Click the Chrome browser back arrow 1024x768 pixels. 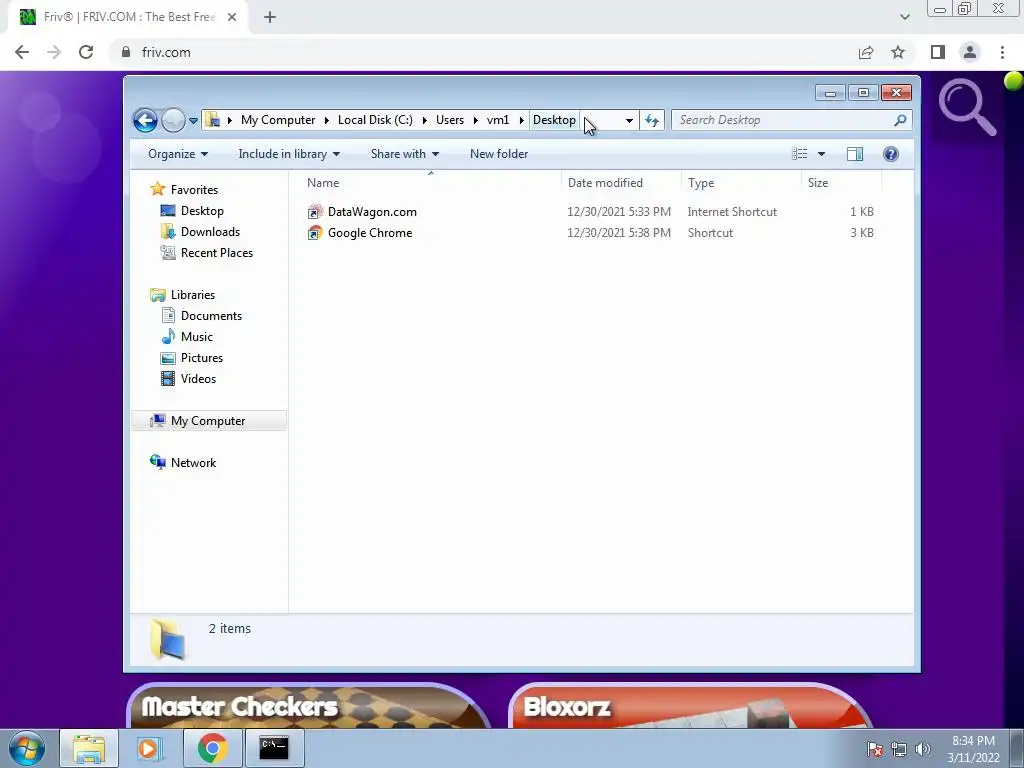click(x=22, y=52)
